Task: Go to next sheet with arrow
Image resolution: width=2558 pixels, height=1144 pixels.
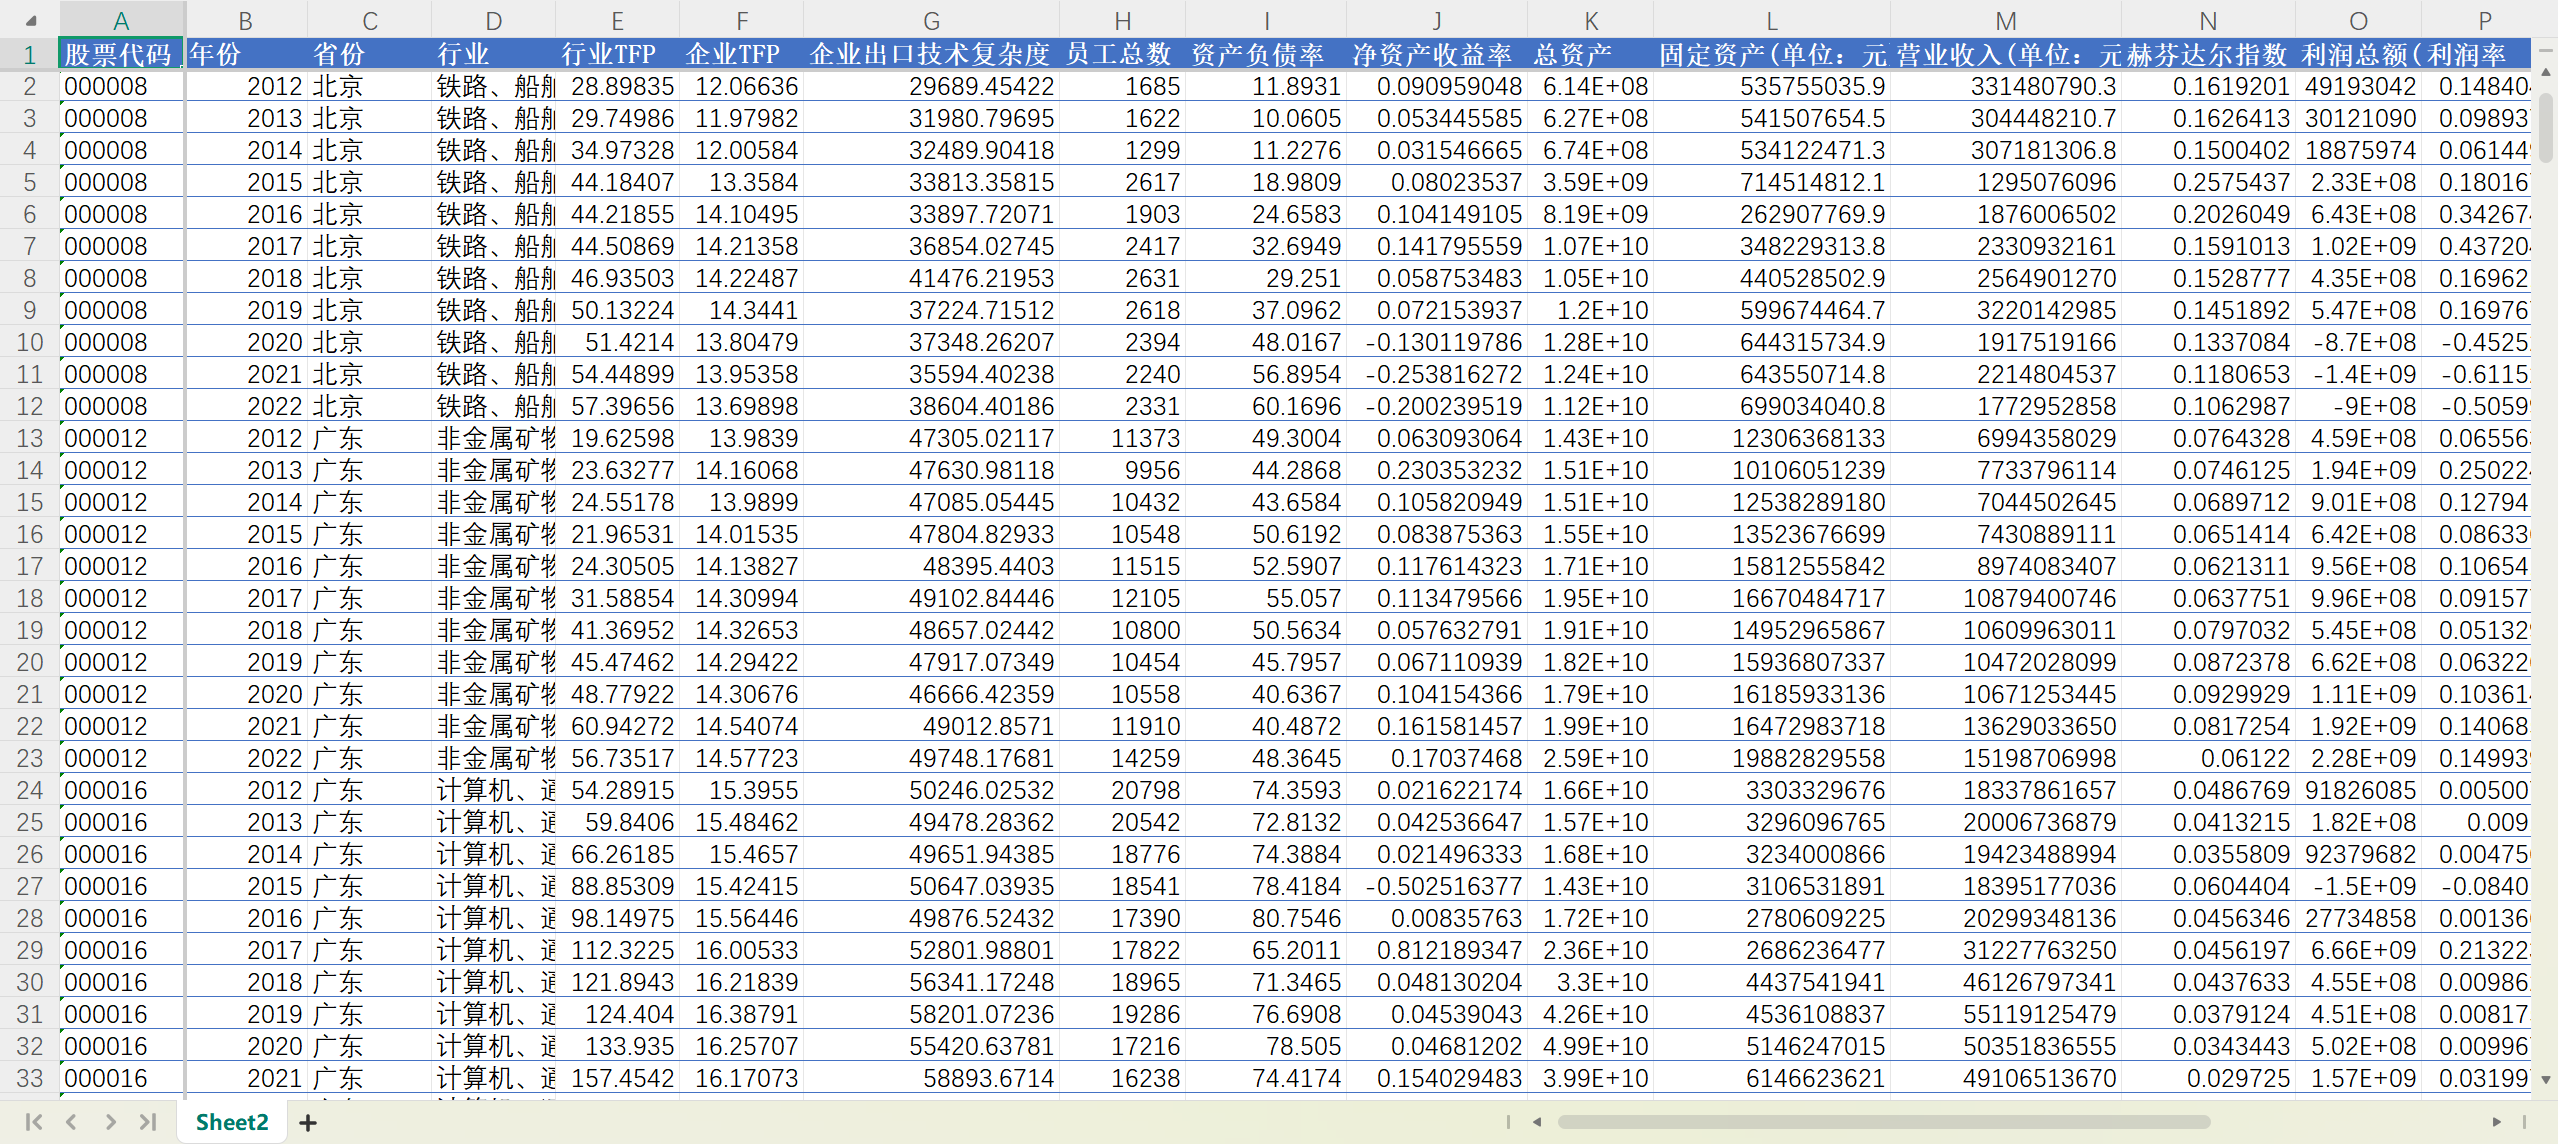Action: [110, 1122]
